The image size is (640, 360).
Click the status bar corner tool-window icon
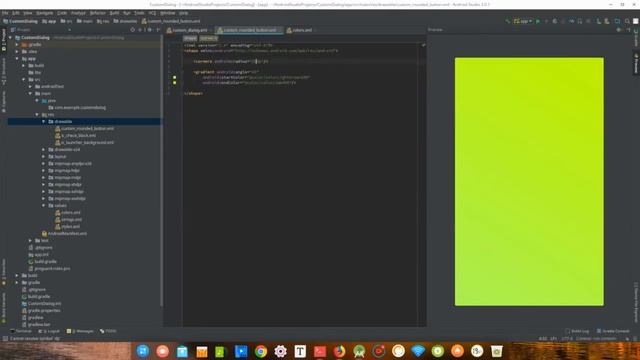(x=5, y=338)
